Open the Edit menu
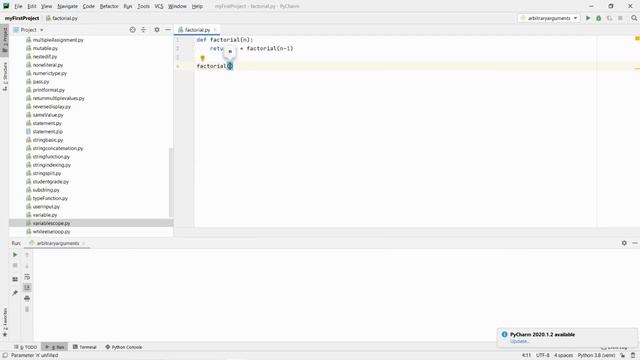The width and height of the screenshot is (640, 360). click(x=32, y=6)
